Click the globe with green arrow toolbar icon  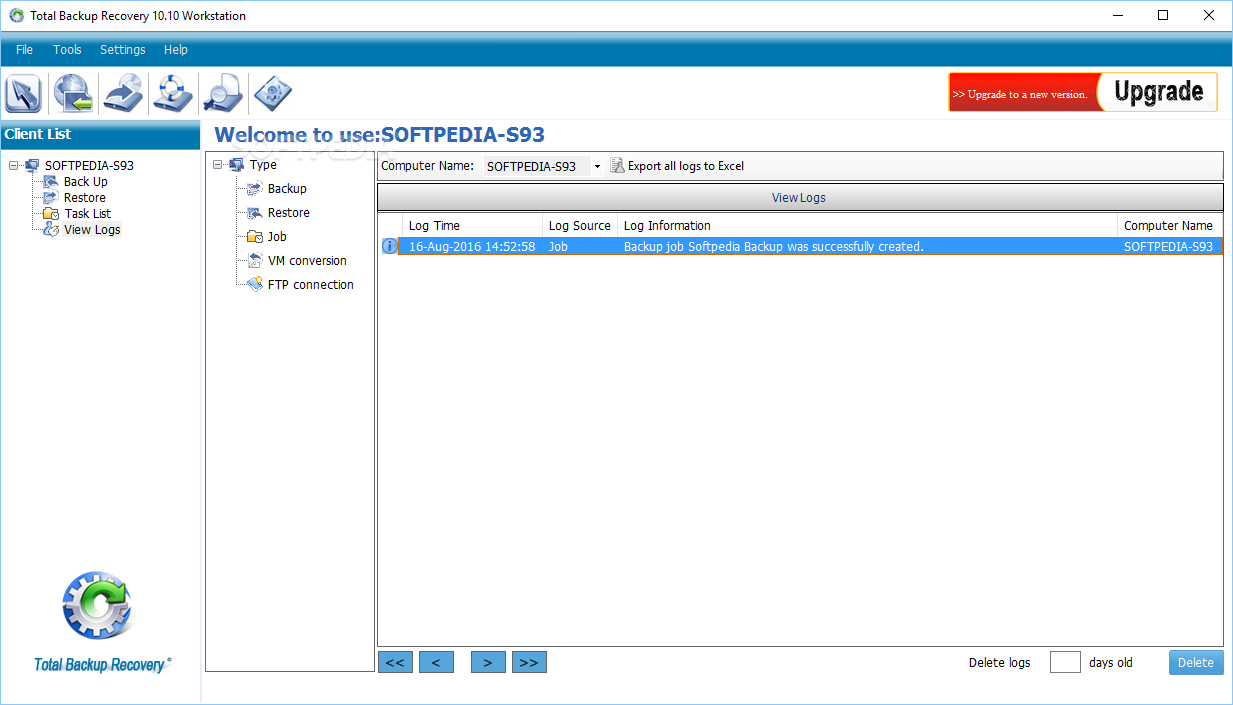tap(73, 94)
